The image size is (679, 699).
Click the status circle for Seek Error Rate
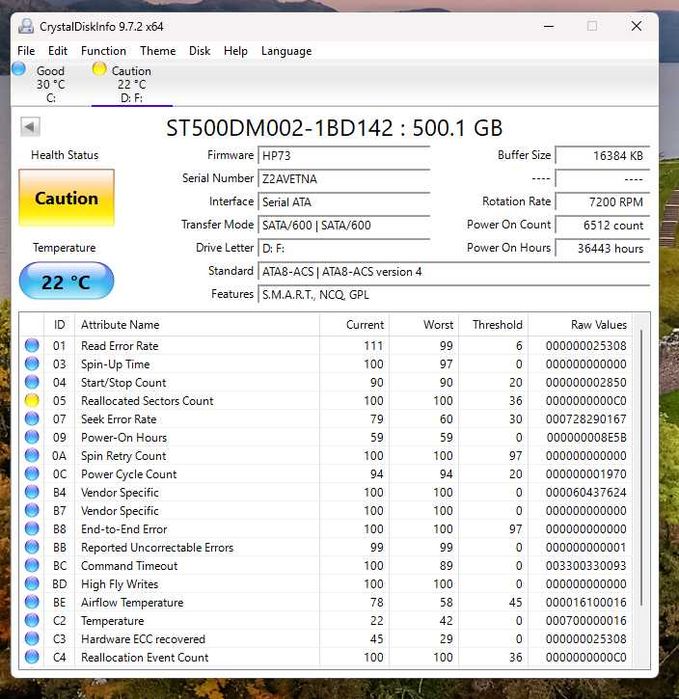(x=32, y=419)
